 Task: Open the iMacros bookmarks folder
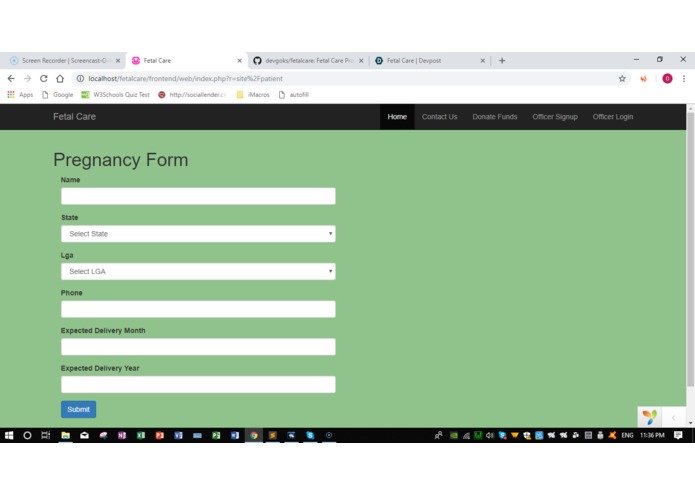point(254,94)
